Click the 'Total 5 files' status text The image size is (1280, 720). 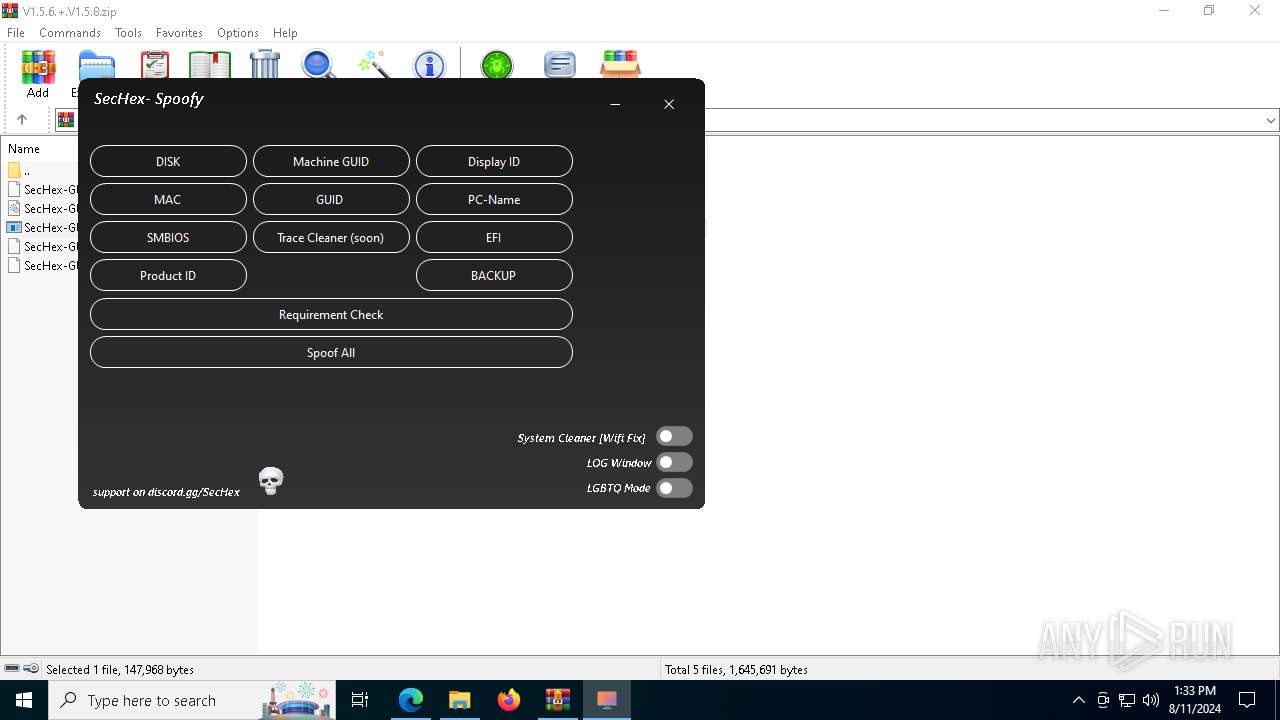pyautogui.click(x=736, y=670)
